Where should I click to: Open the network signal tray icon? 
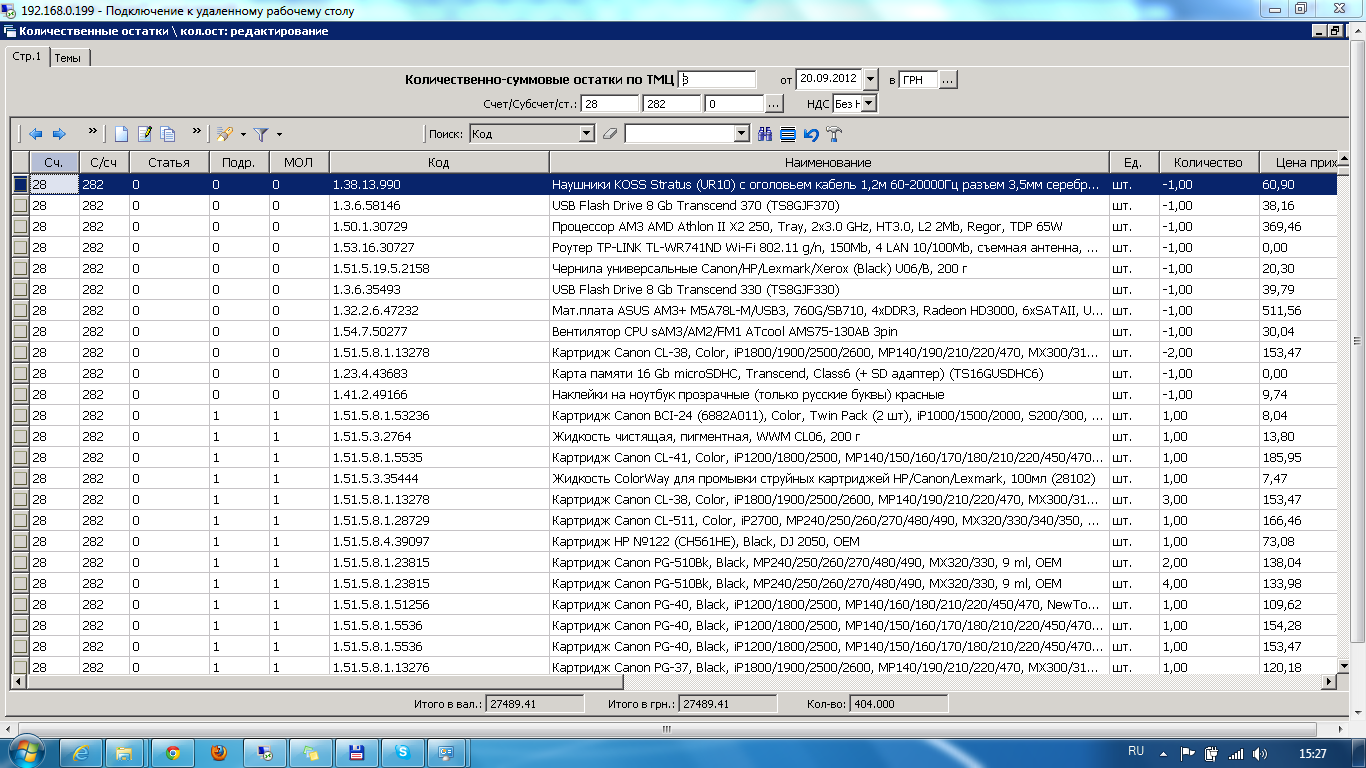1236,753
